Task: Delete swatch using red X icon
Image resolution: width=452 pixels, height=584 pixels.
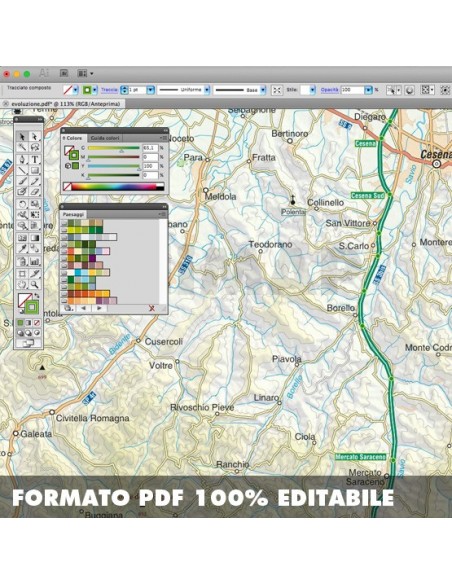Action: click(x=152, y=308)
